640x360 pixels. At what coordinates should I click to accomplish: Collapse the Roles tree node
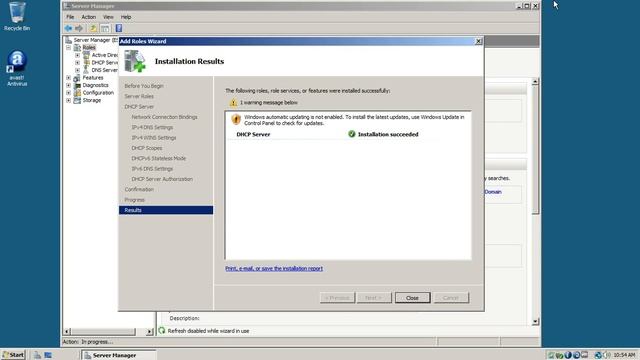tap(69, 47)
